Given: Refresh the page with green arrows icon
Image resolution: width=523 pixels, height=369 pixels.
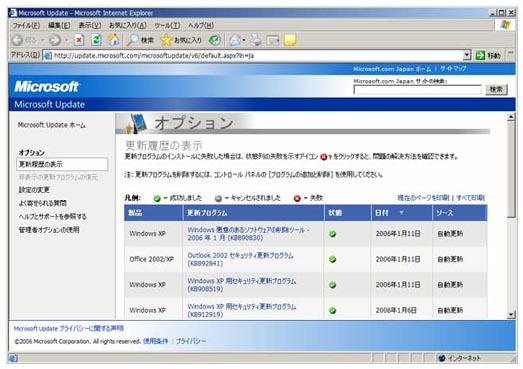Looking at the screenshot, I should 96,40.
